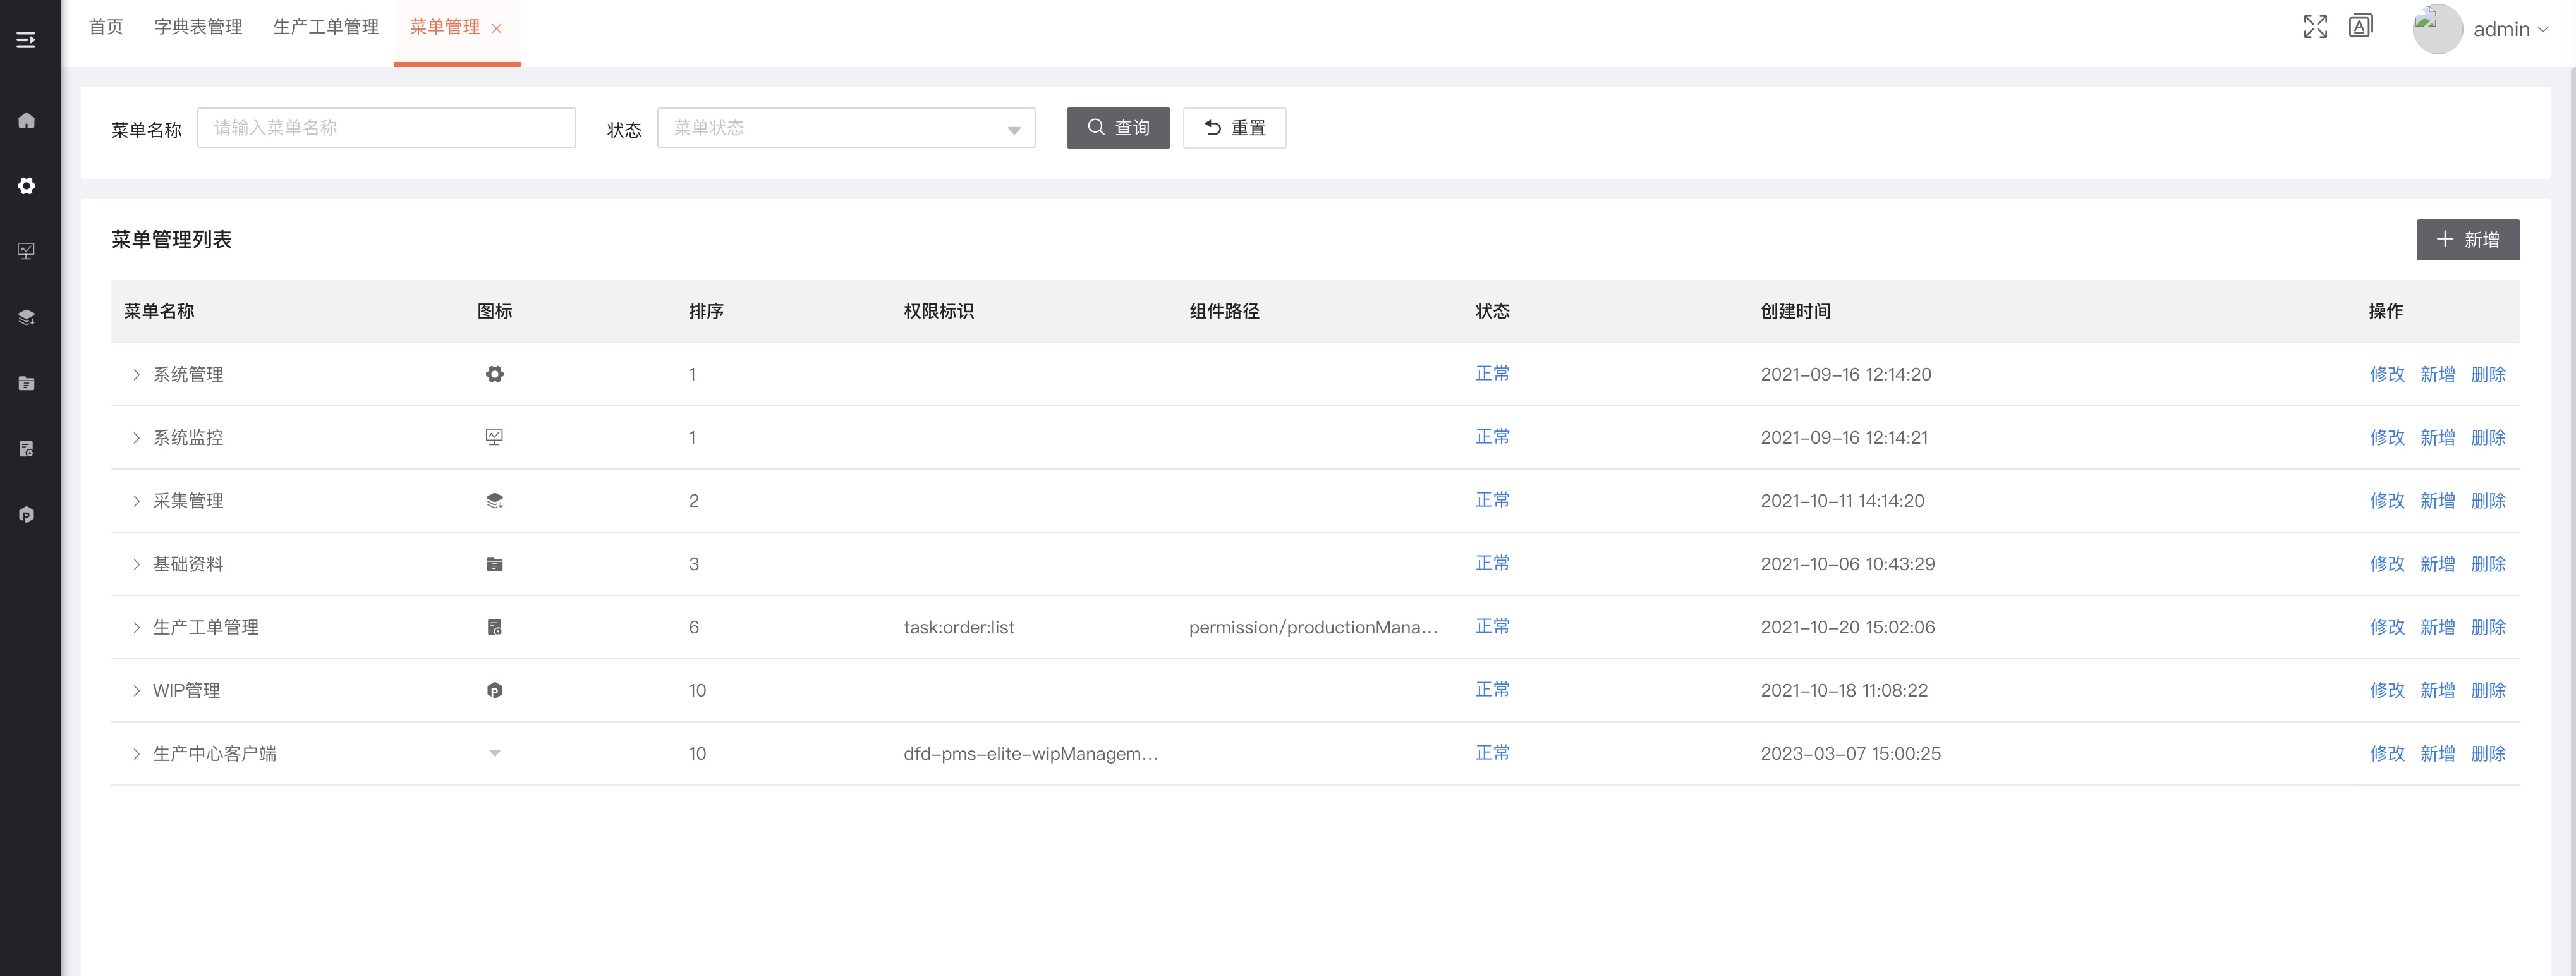
Task: Click 新增 in the 系统监控 row
Action: (x=2437, y=437)
